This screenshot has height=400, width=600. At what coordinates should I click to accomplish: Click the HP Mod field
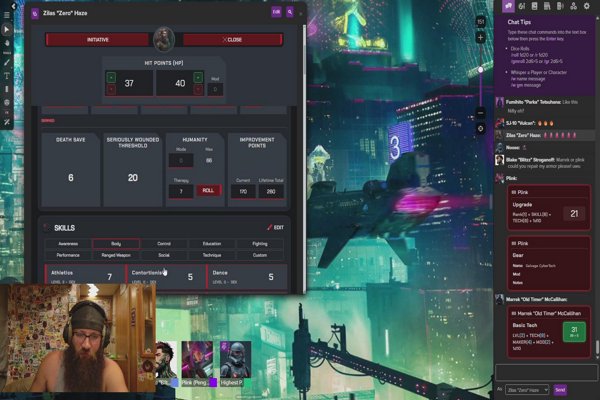(x=215, y=89)
